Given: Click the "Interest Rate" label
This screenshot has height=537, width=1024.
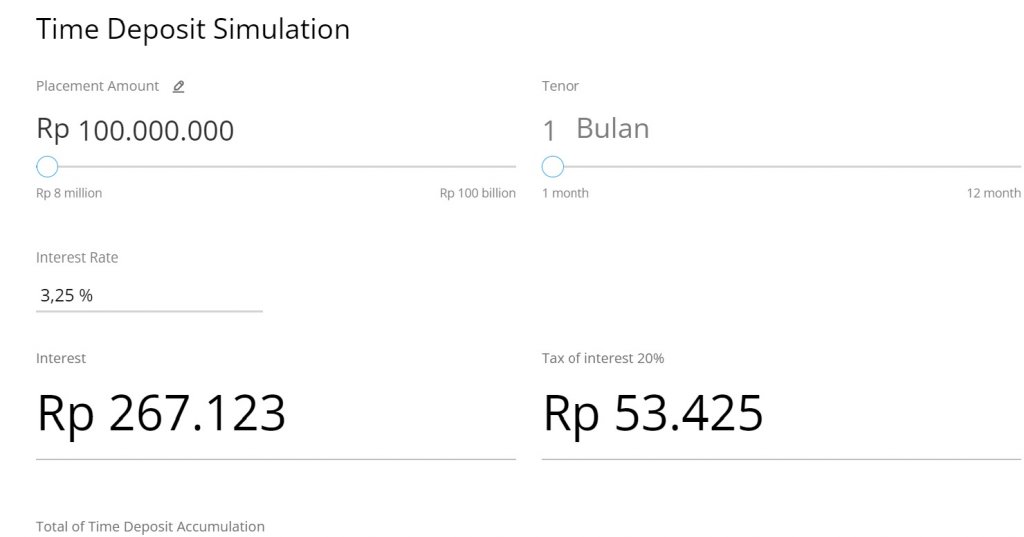Looking at the screenshot, I should click(77, 257).
